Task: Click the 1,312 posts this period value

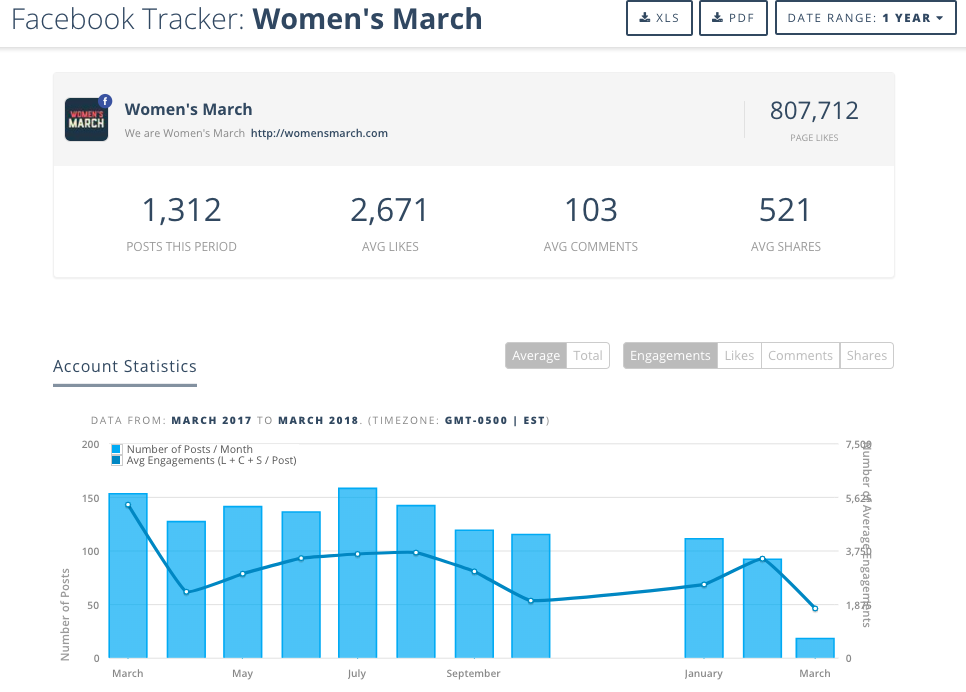Action: pyautogui.click(x=181, y=210)
